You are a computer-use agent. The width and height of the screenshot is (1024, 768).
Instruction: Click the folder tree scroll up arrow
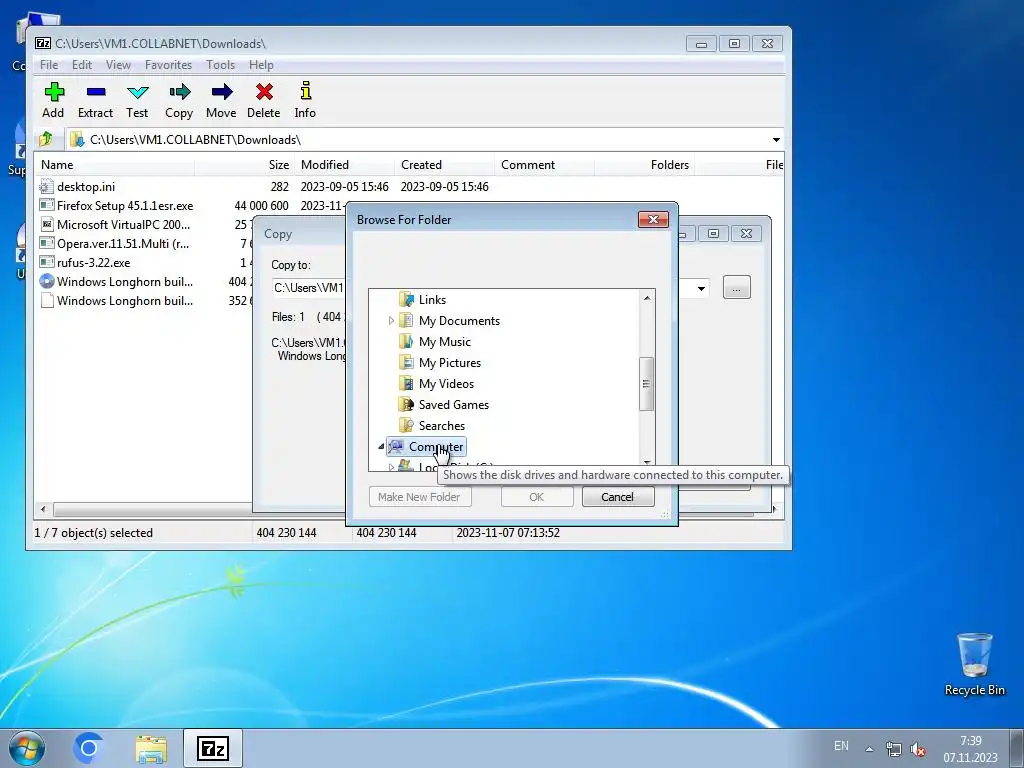pos(647,298)
